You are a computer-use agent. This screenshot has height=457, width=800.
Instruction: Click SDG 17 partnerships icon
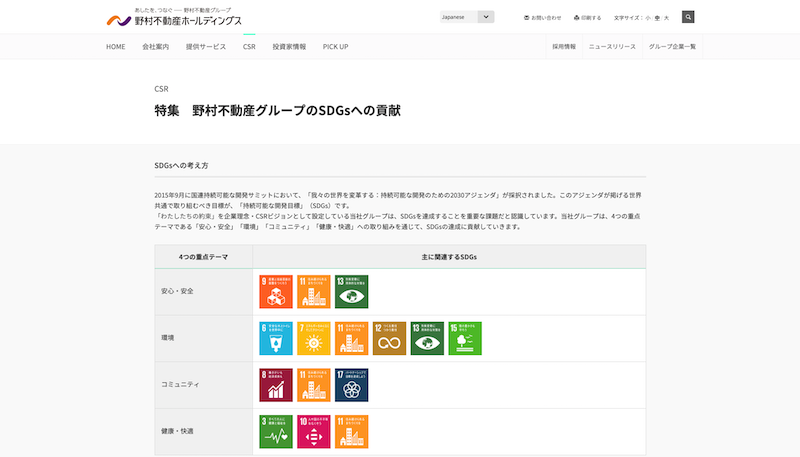[352, 385]
